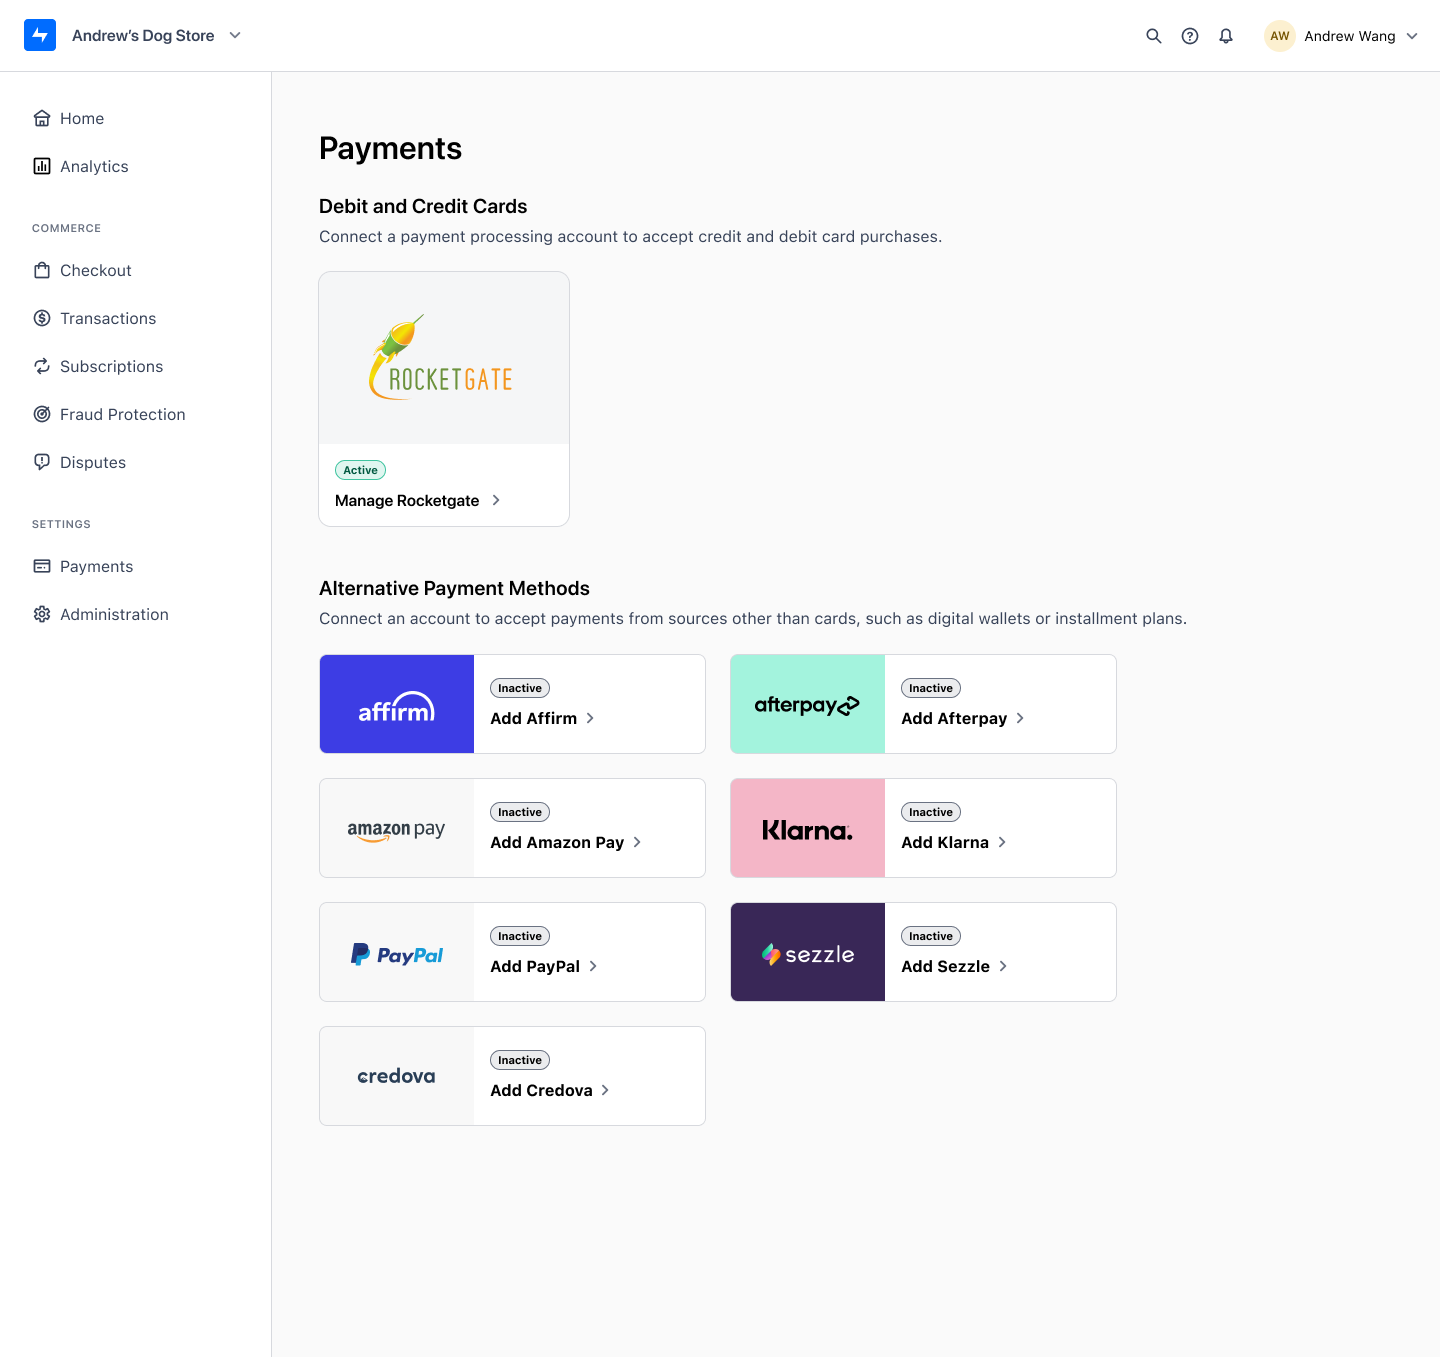Image resolution: width=1440 pixels, height=1357 pixels.
Task: Open the search magnifier icon
Action: pyautogui.click(x=1154, y=36)
